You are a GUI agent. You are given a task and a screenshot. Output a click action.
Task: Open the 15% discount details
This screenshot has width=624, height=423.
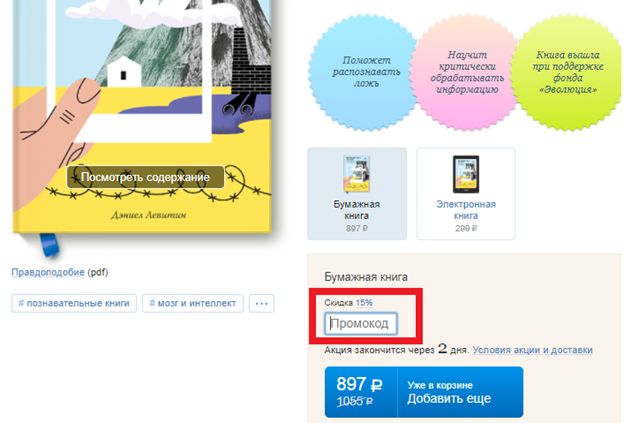364,302
